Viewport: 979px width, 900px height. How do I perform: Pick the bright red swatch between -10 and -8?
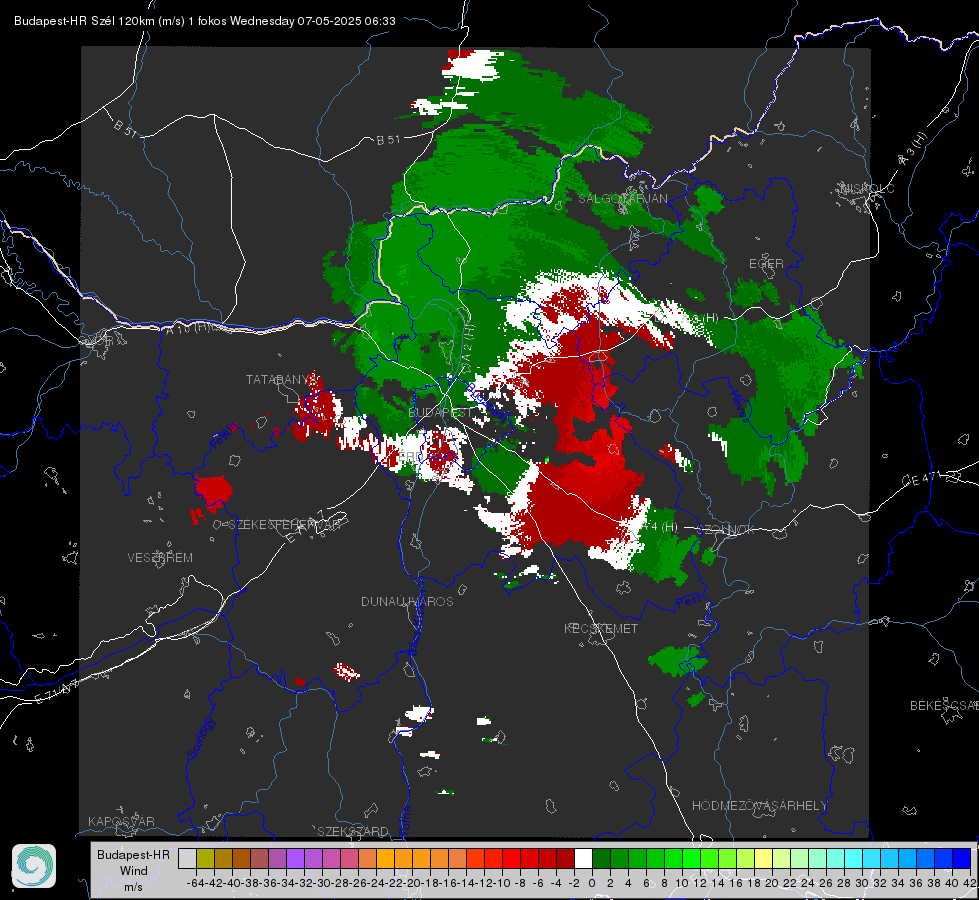511,858
